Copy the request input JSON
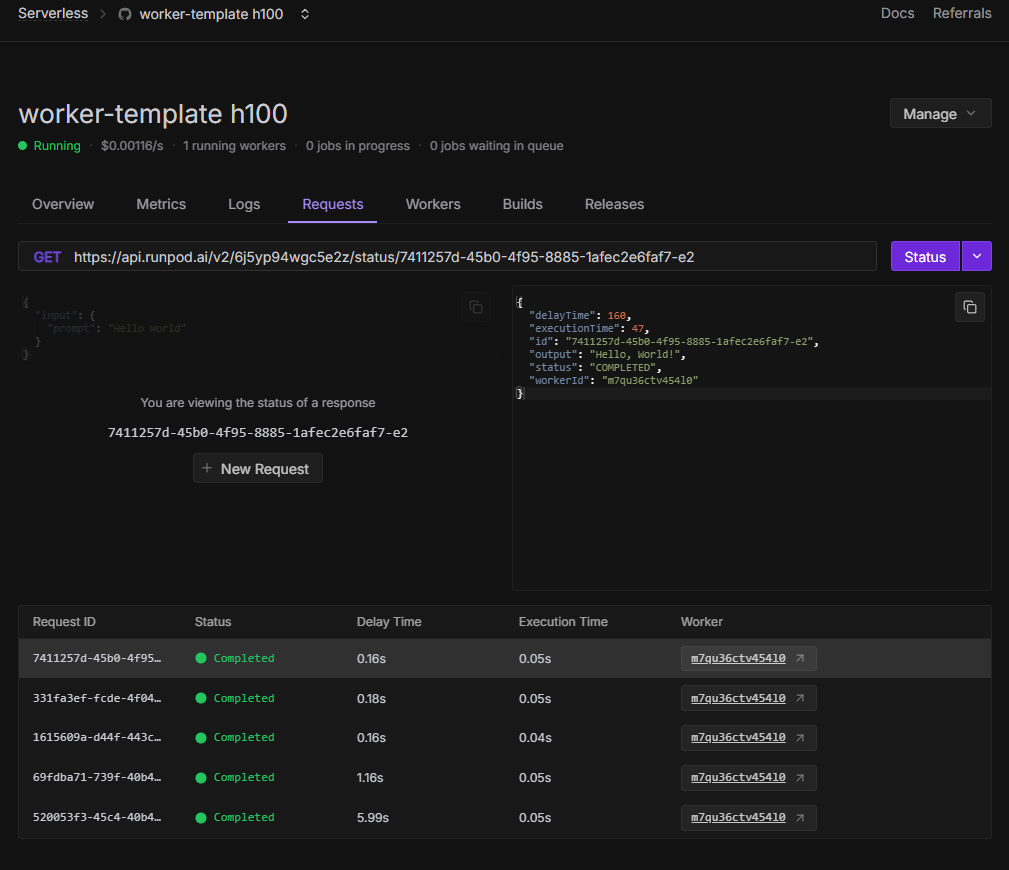Screen dimensions: 1009x870 click(x=476, y=307)
